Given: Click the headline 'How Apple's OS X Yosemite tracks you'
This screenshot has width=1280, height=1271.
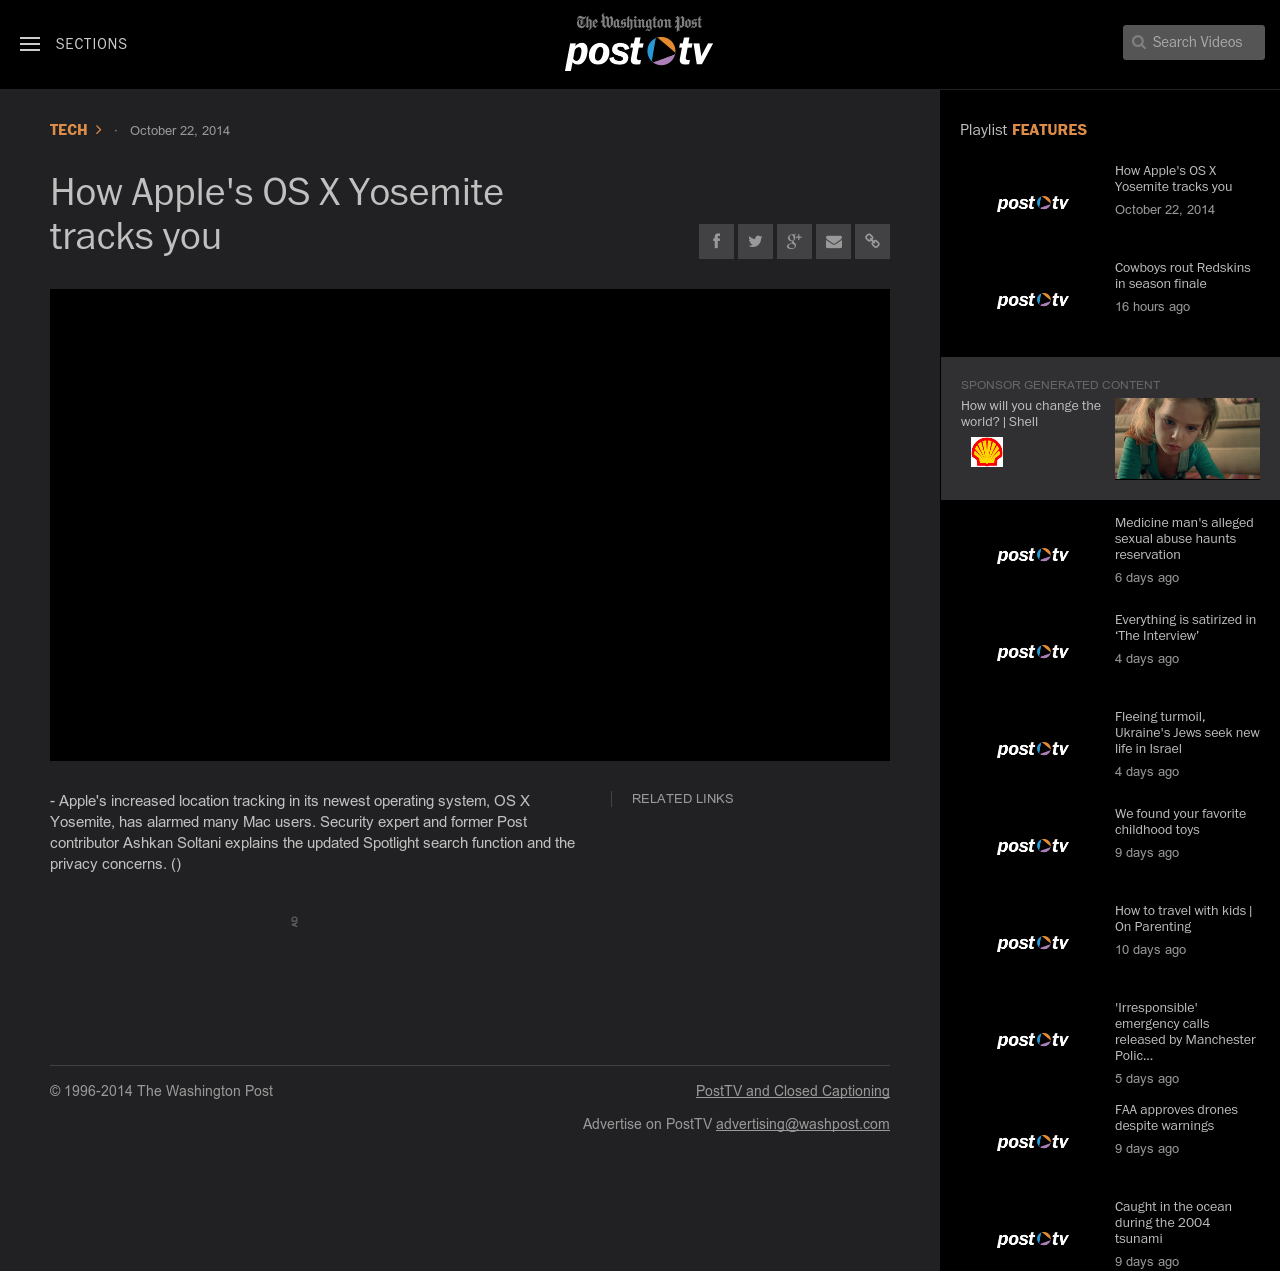Looking at the screenshot, I should click(277, 214).
